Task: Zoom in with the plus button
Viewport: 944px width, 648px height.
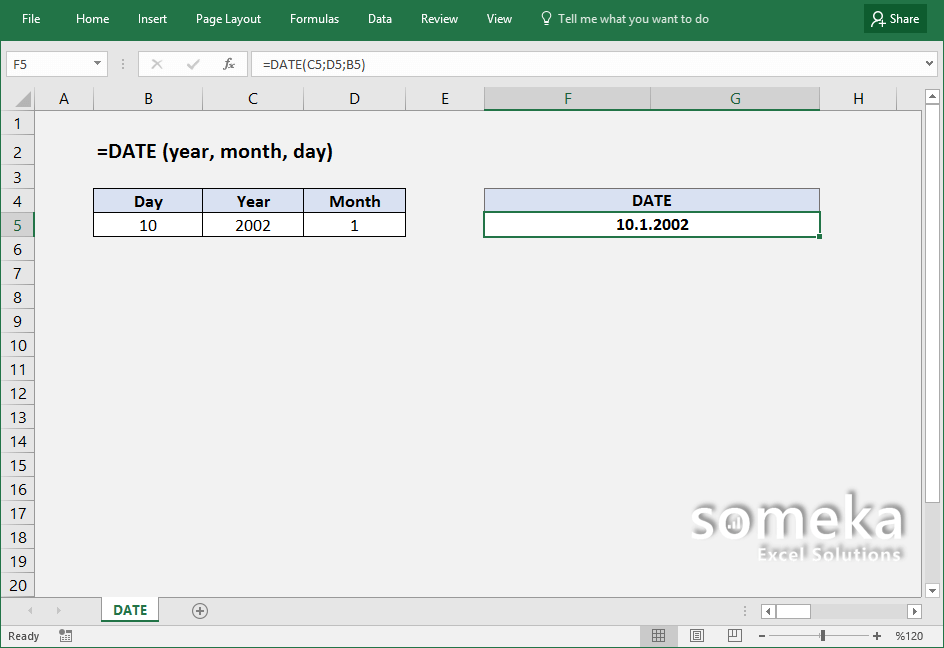Action: click(x=877, y=636)
